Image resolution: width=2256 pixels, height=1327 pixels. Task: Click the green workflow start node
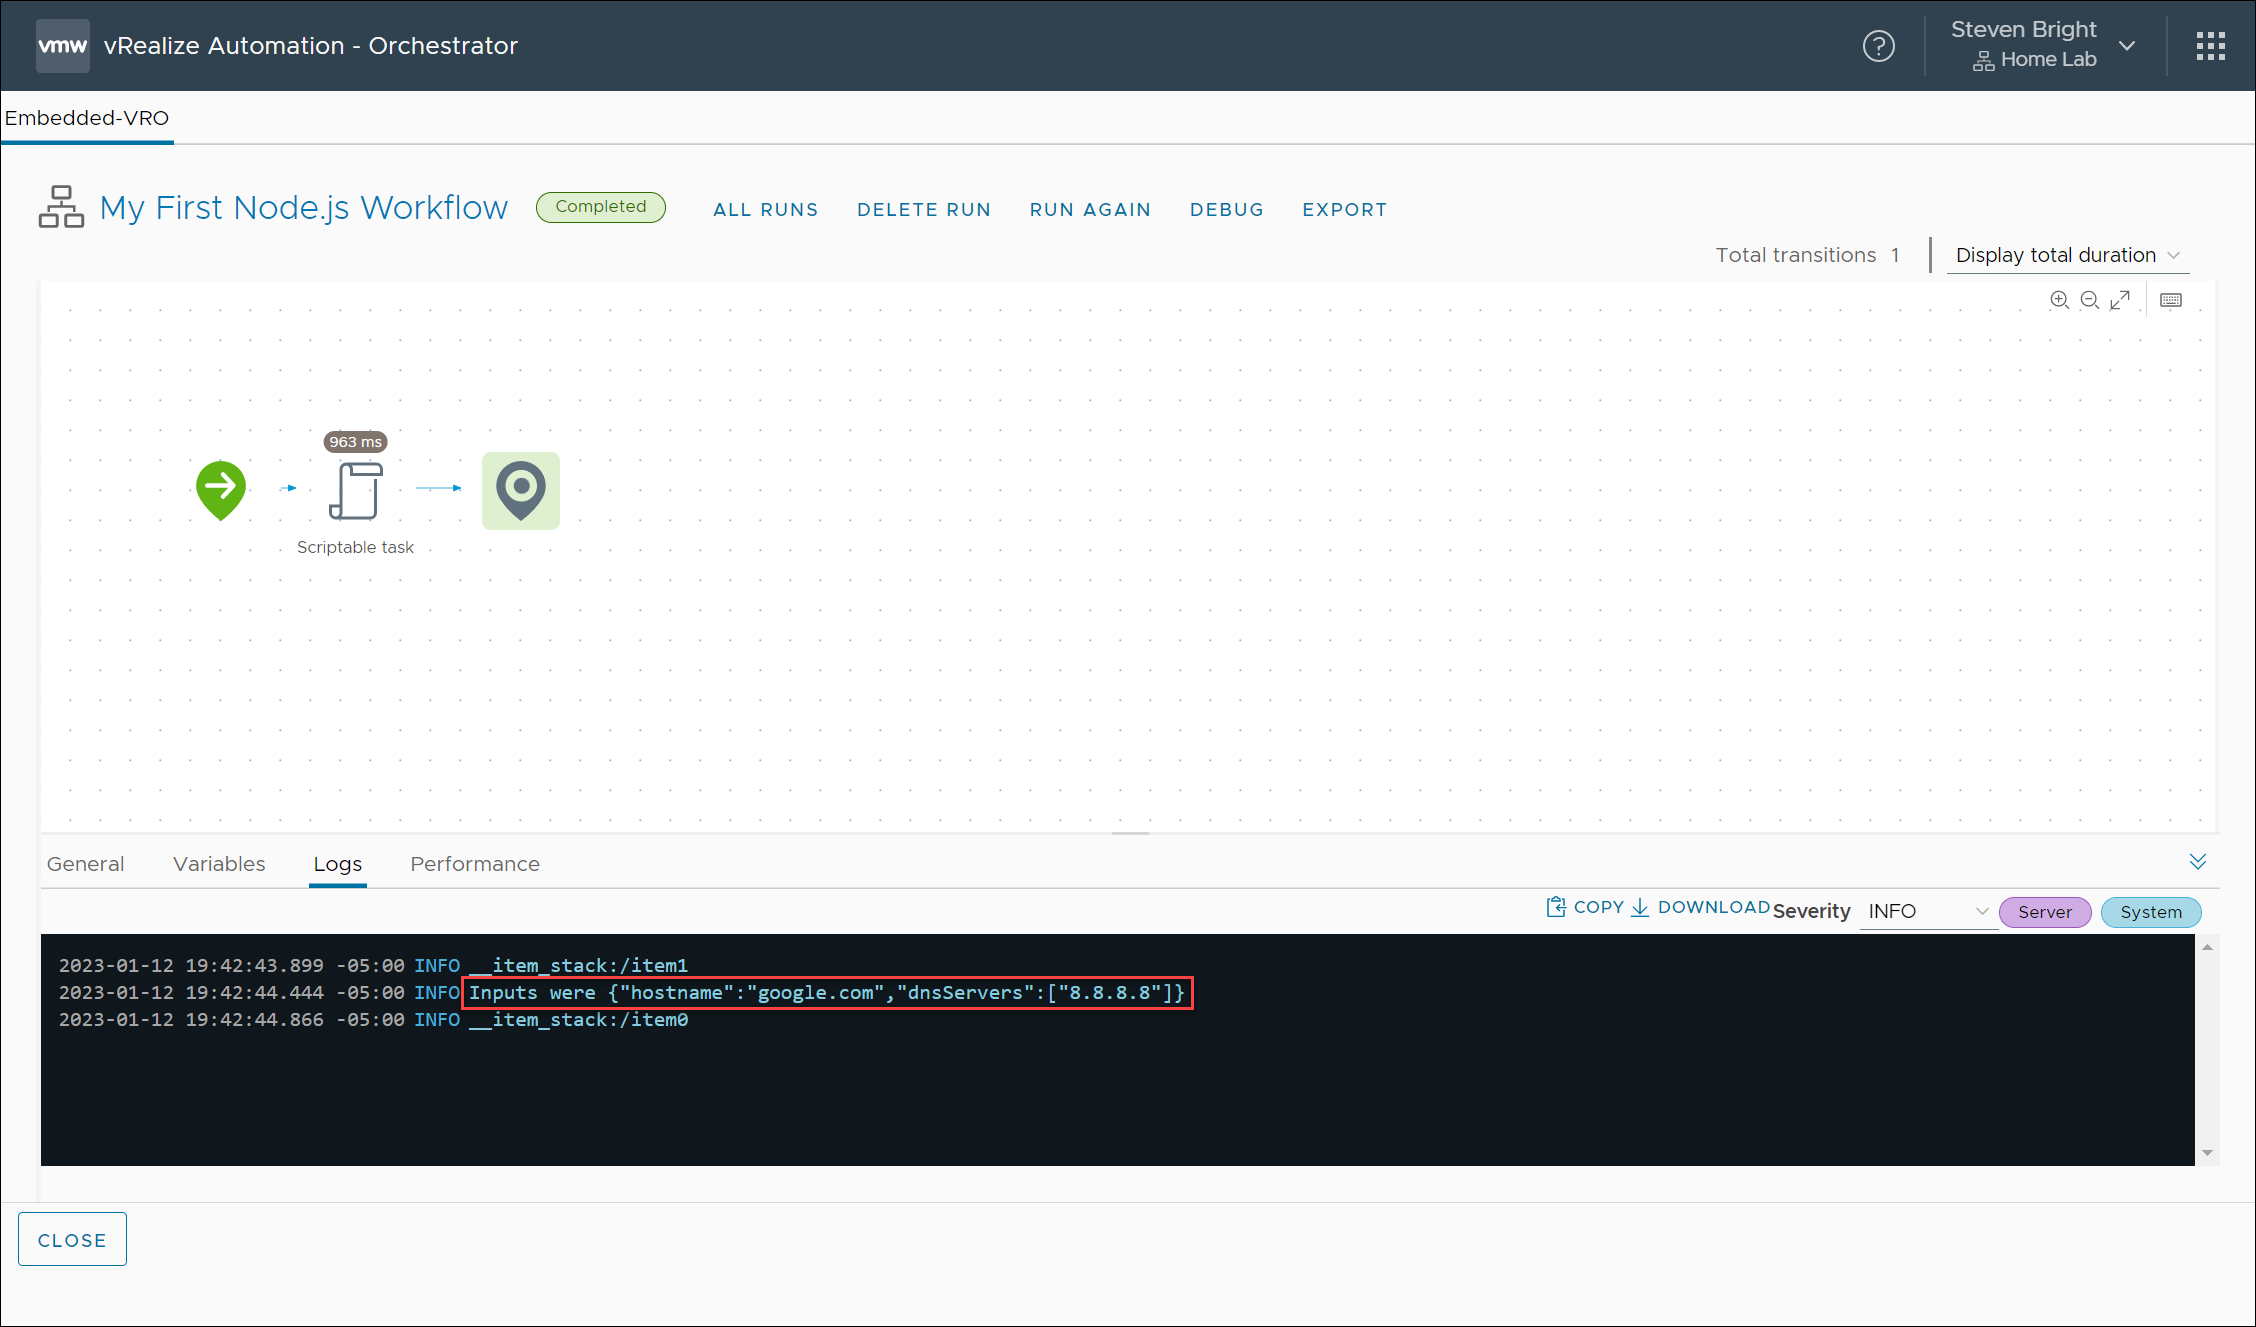click(221, 489)
